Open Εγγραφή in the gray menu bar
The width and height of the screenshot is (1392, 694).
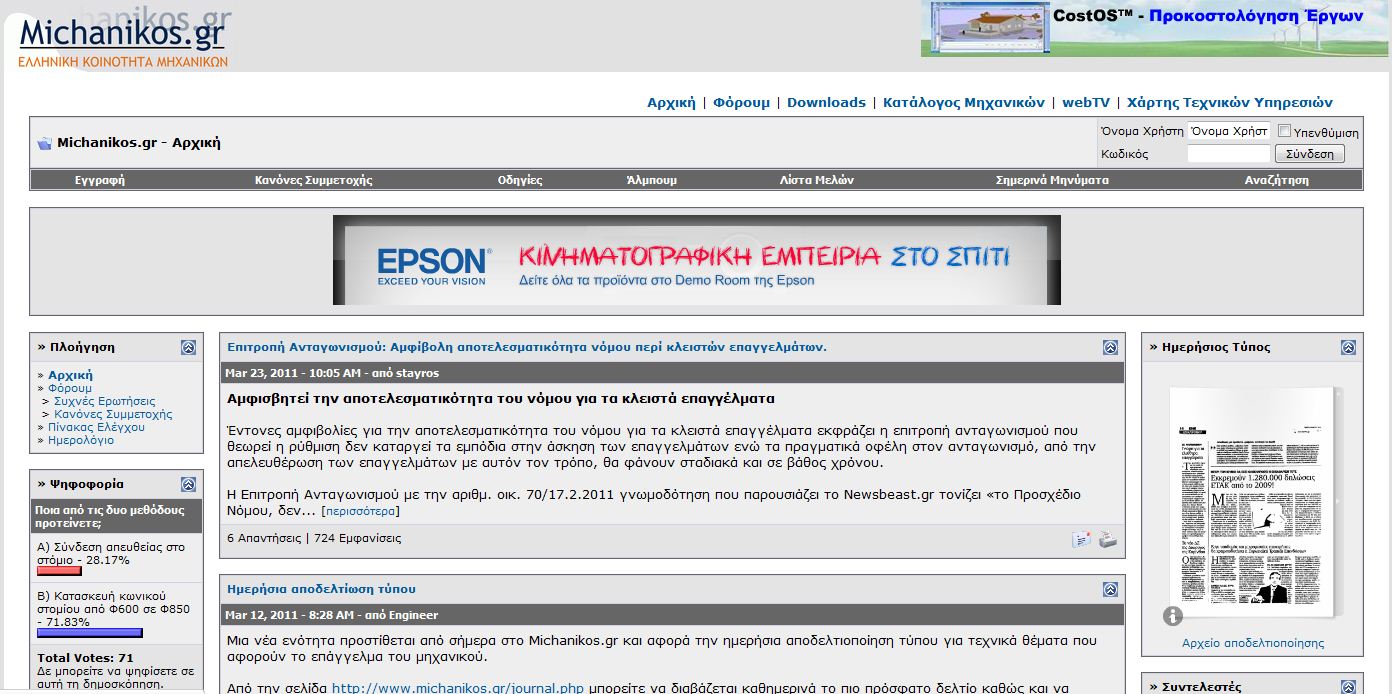coord(100,180)
